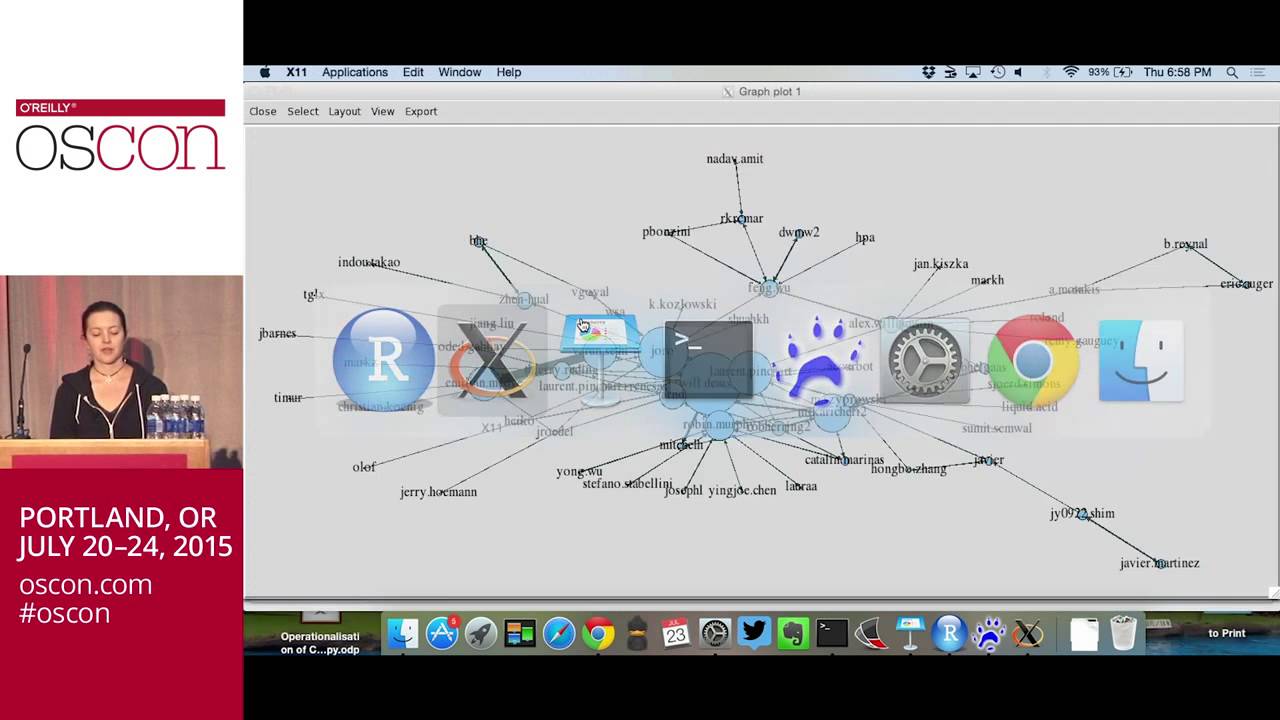The image size is (1280, 720).
Task: Select the X11 icon in the app switcher
Action: point(492,360)
